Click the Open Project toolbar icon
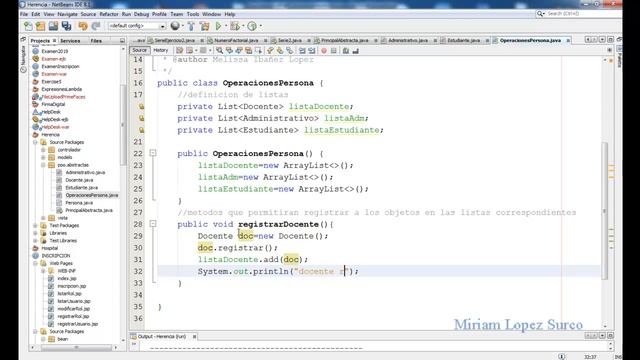Screen dimensions: 640x360 (x=53, y=26)
